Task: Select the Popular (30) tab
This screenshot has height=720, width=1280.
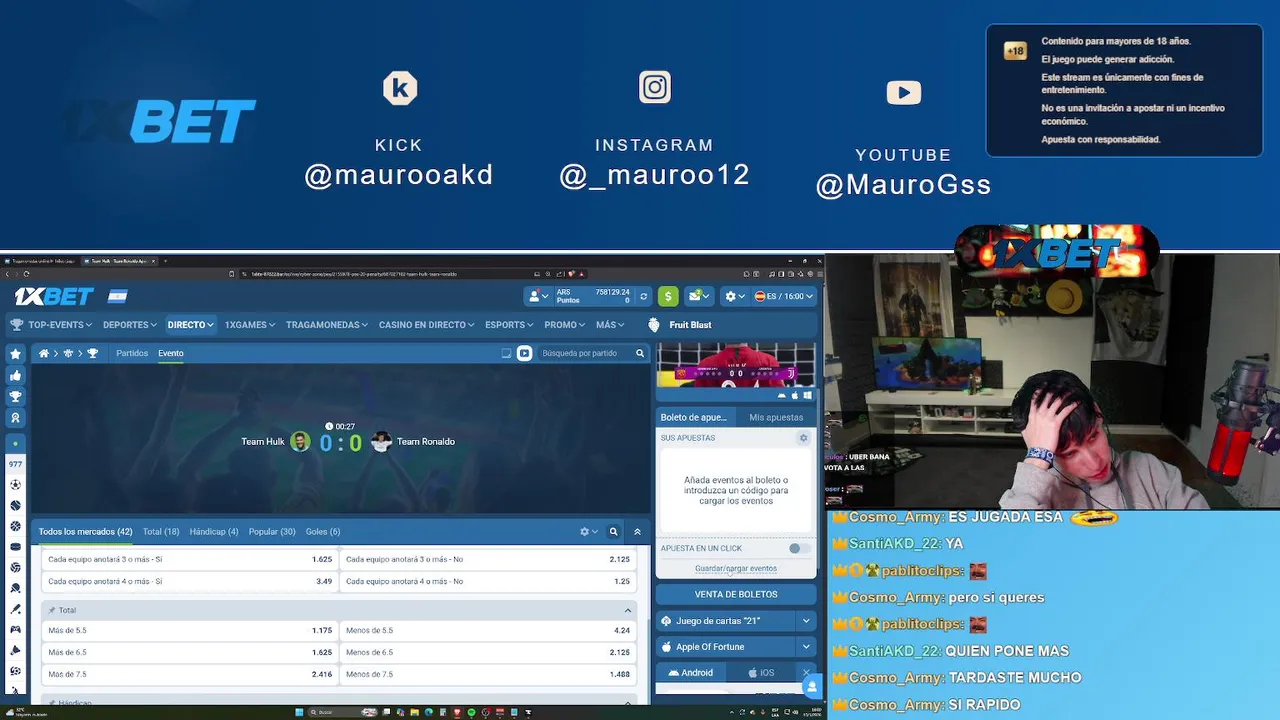Action: [x=272, y=532]
